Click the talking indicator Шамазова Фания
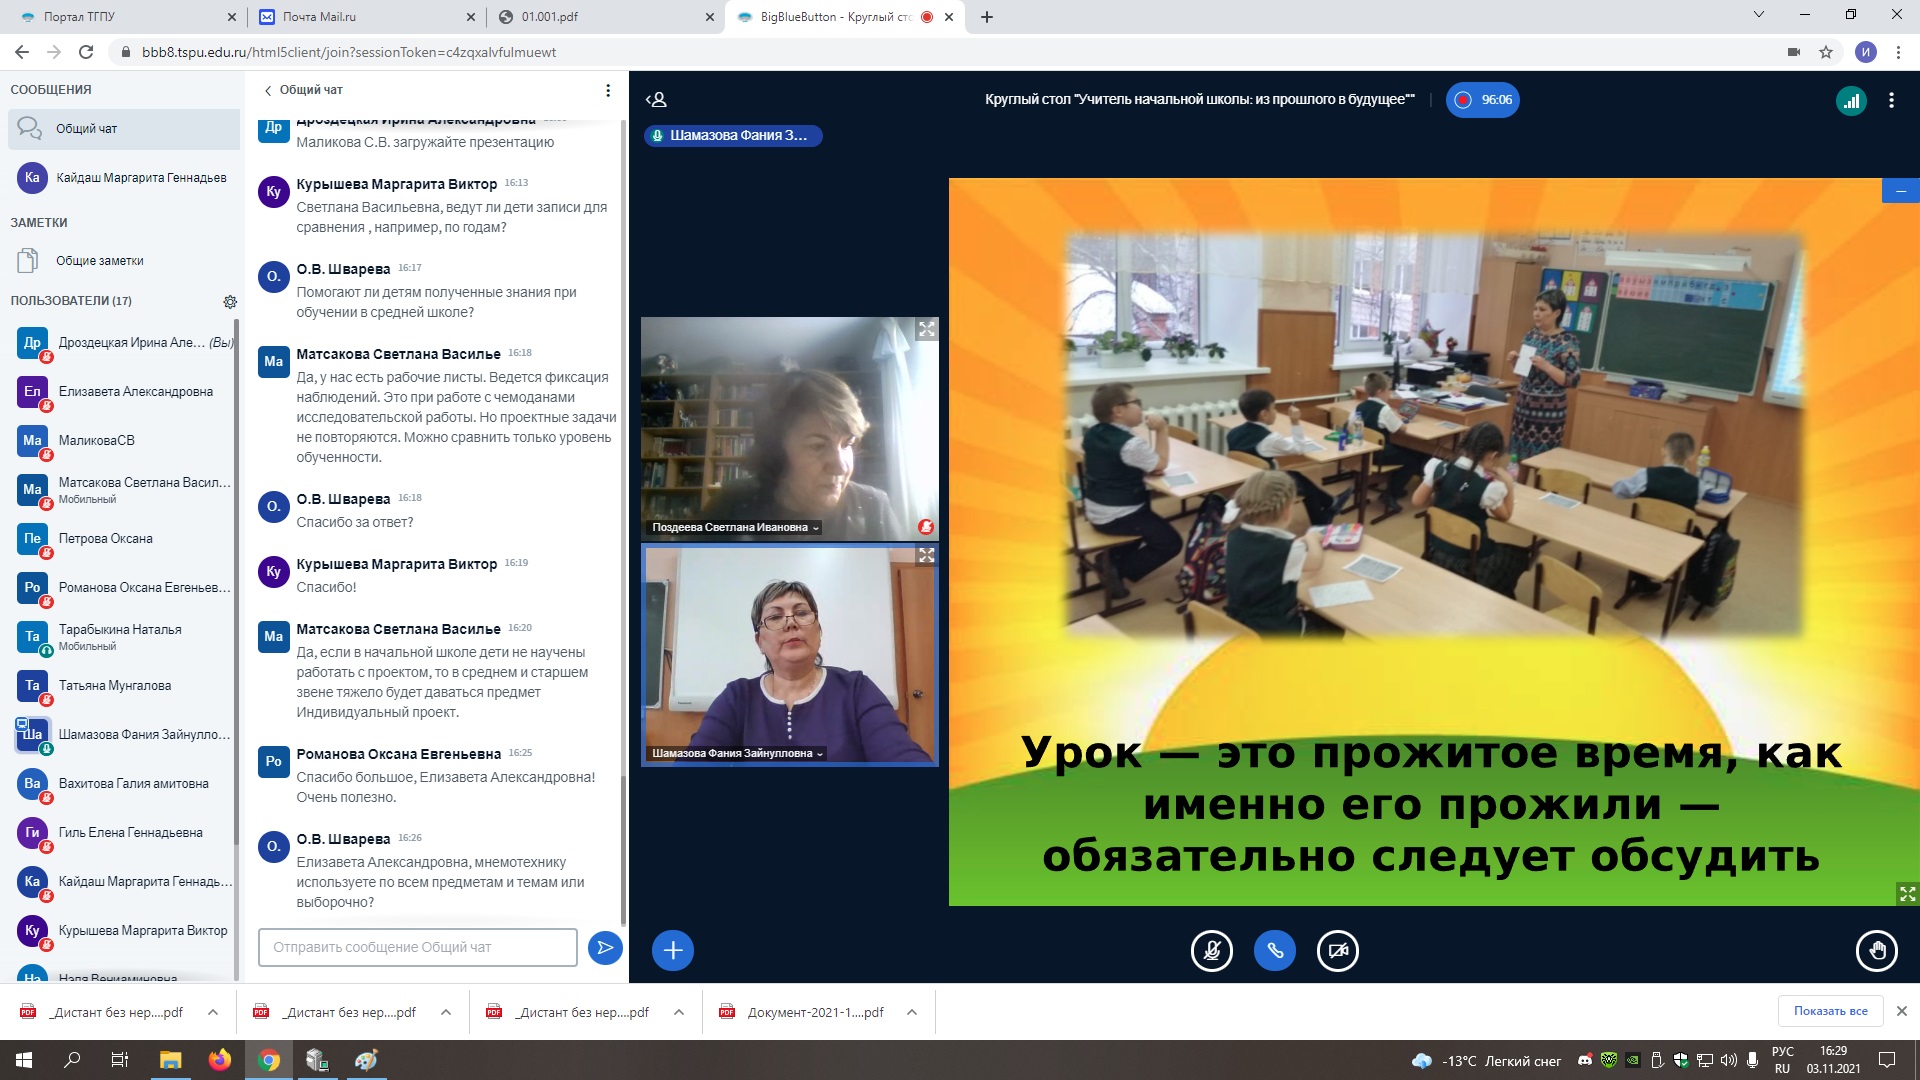This screenshot has width=1920, height=1080. 733,135
